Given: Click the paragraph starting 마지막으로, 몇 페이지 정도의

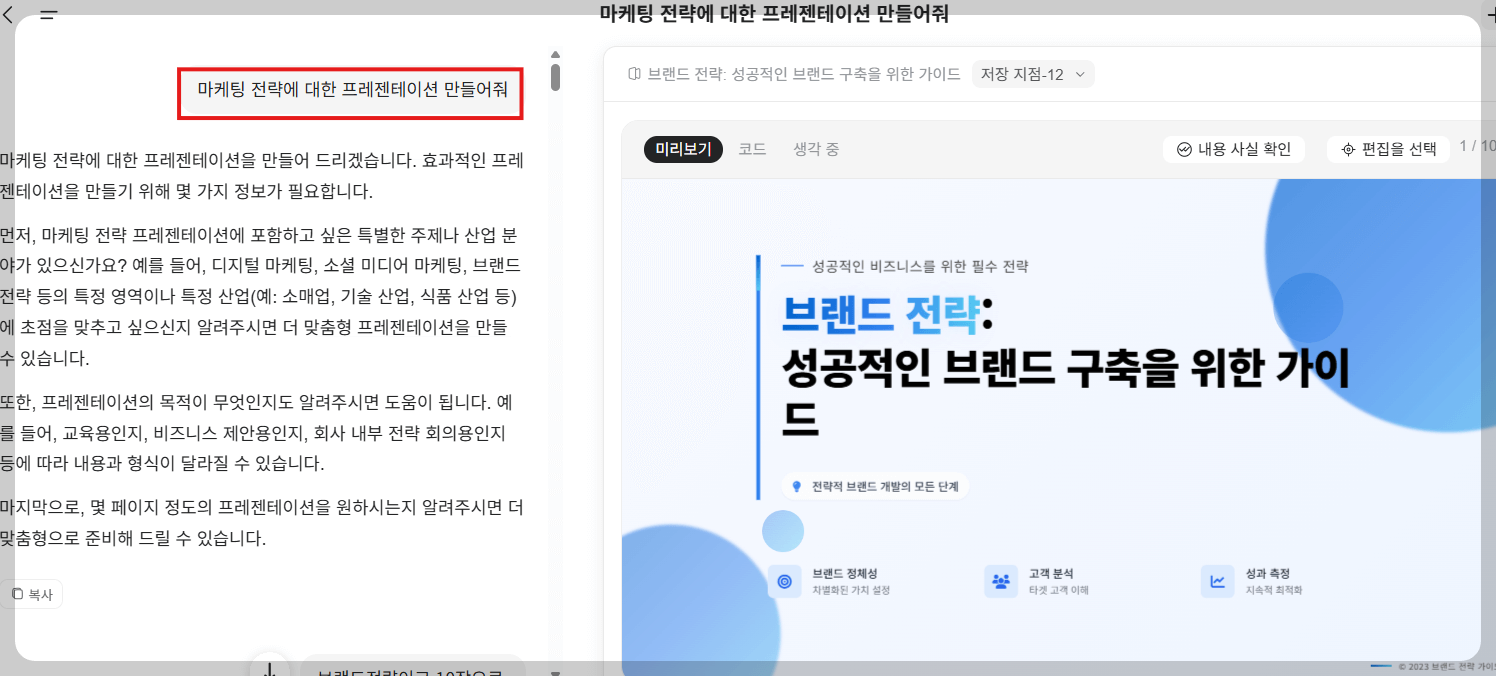Looking at the screenshot, I should coord(262,523).
